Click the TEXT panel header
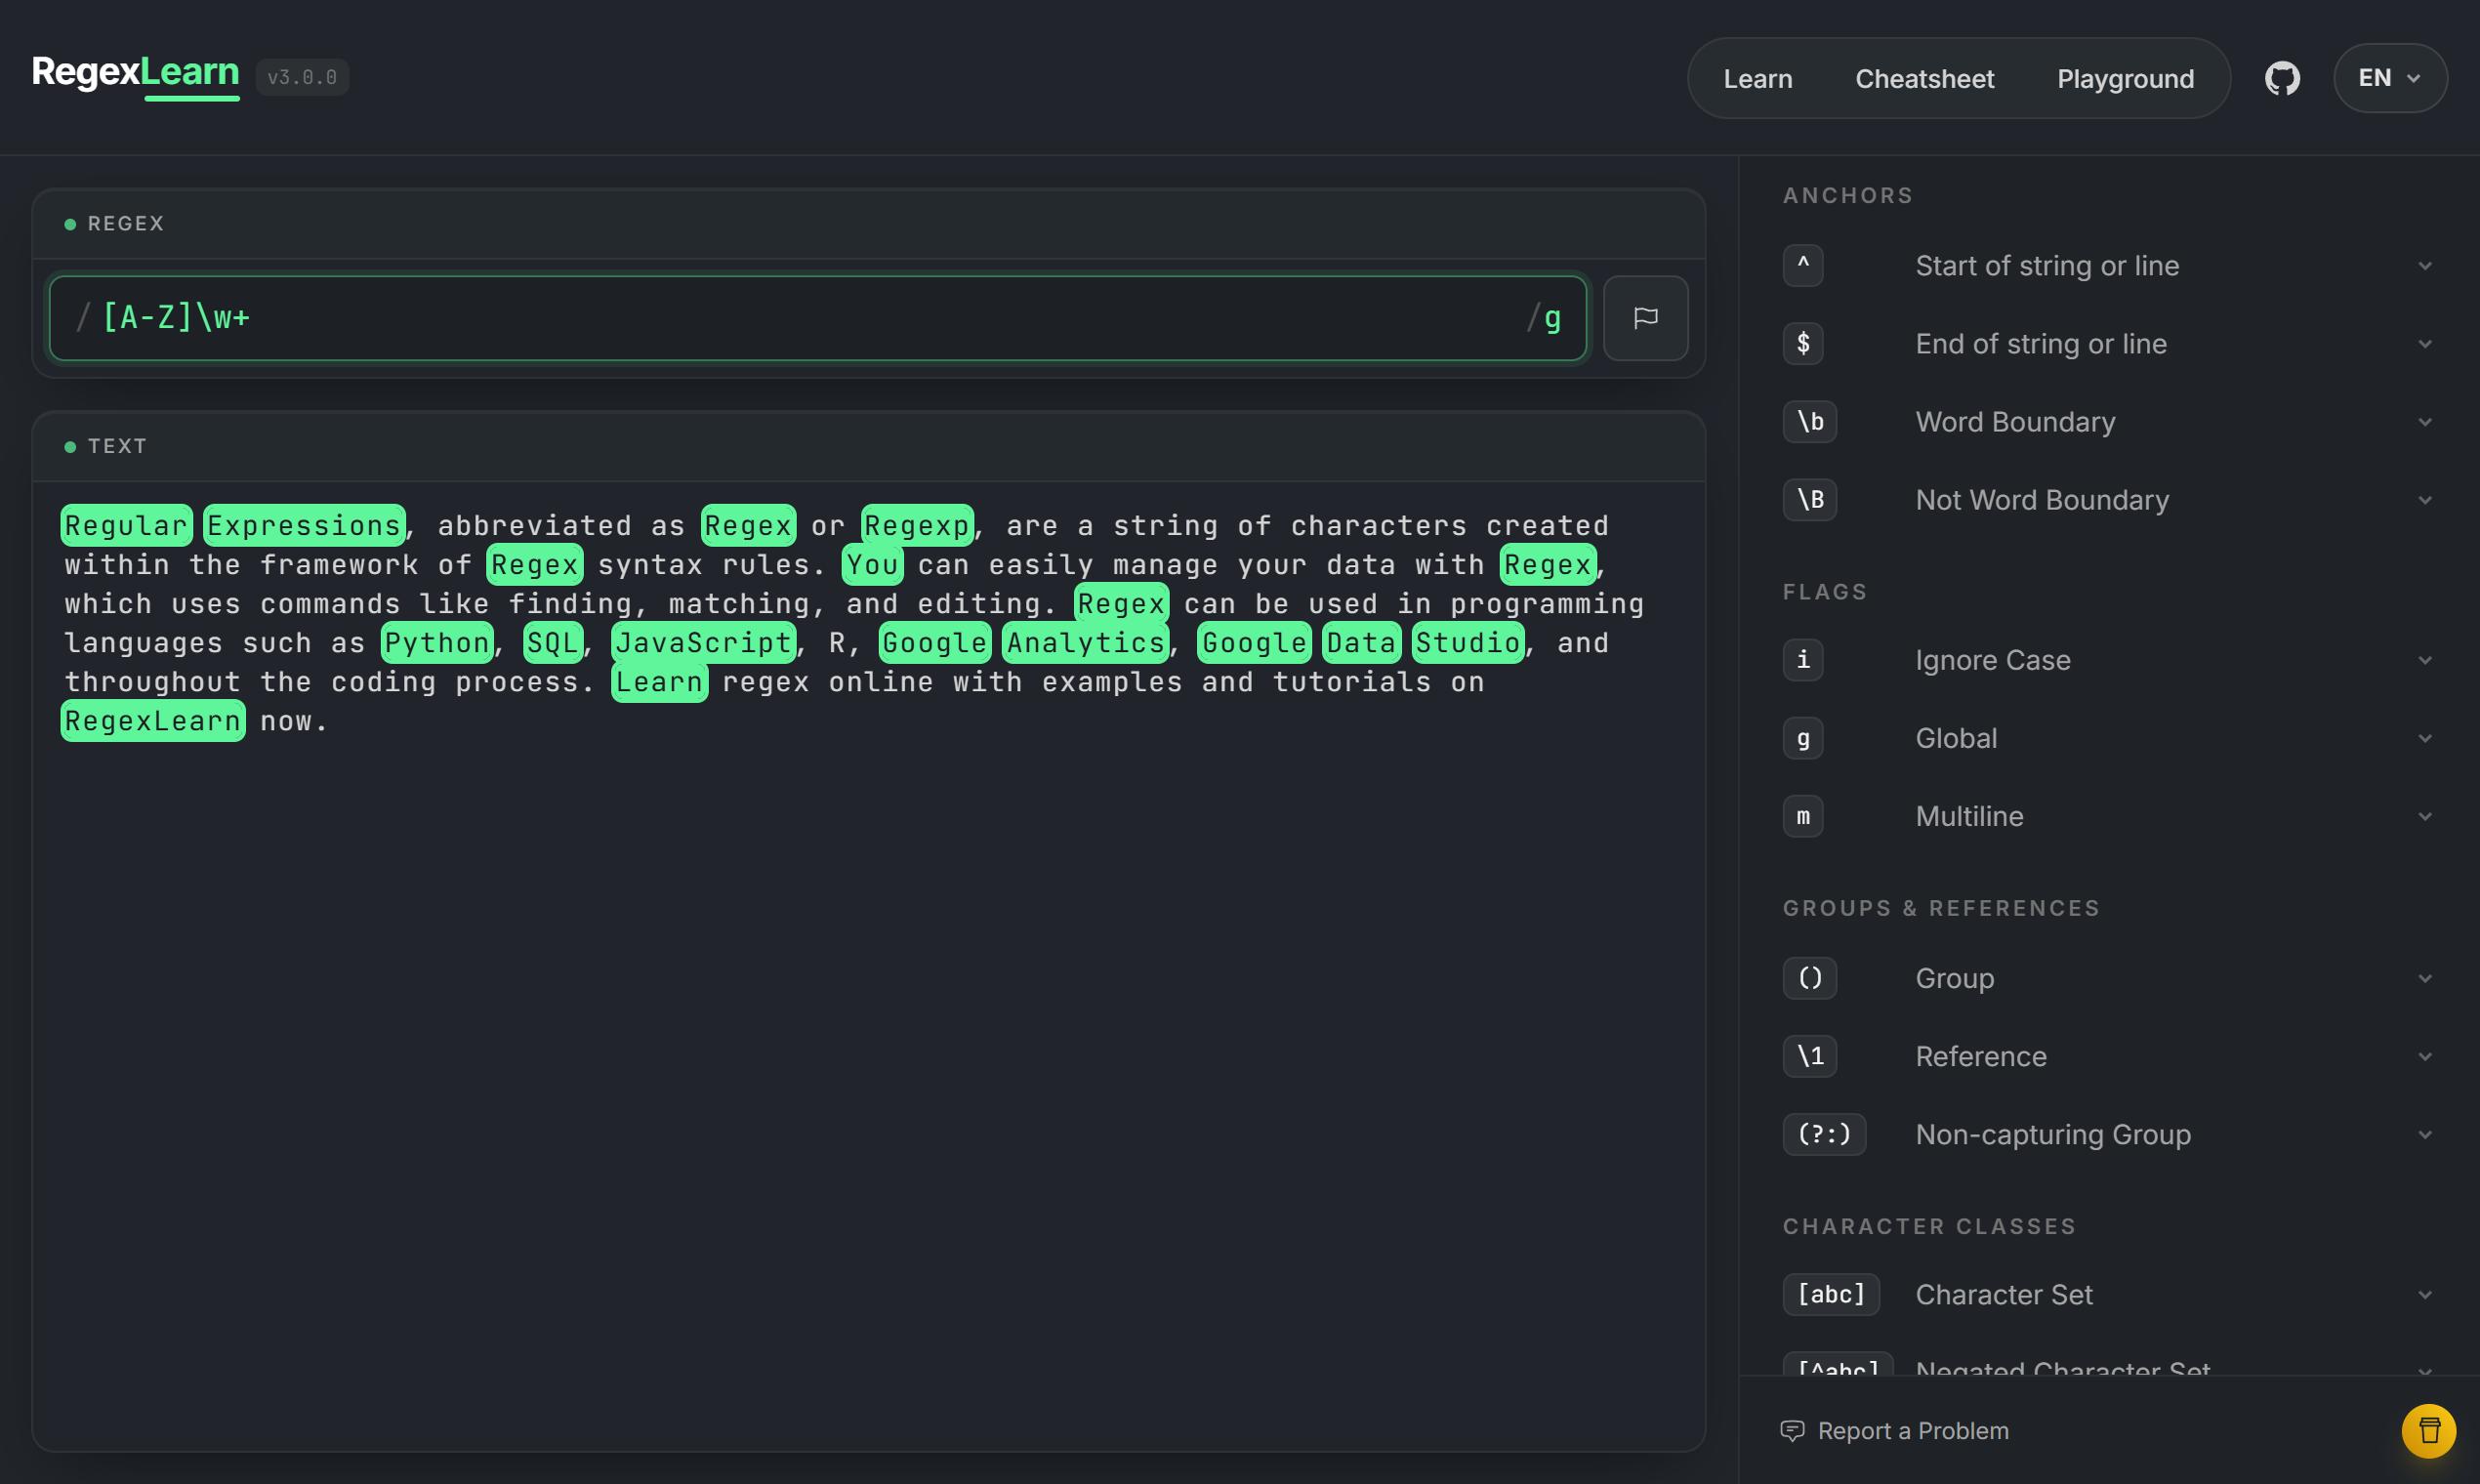Image resolution: width=2480 pixels, height=1484 pixels. coord(868,446)
